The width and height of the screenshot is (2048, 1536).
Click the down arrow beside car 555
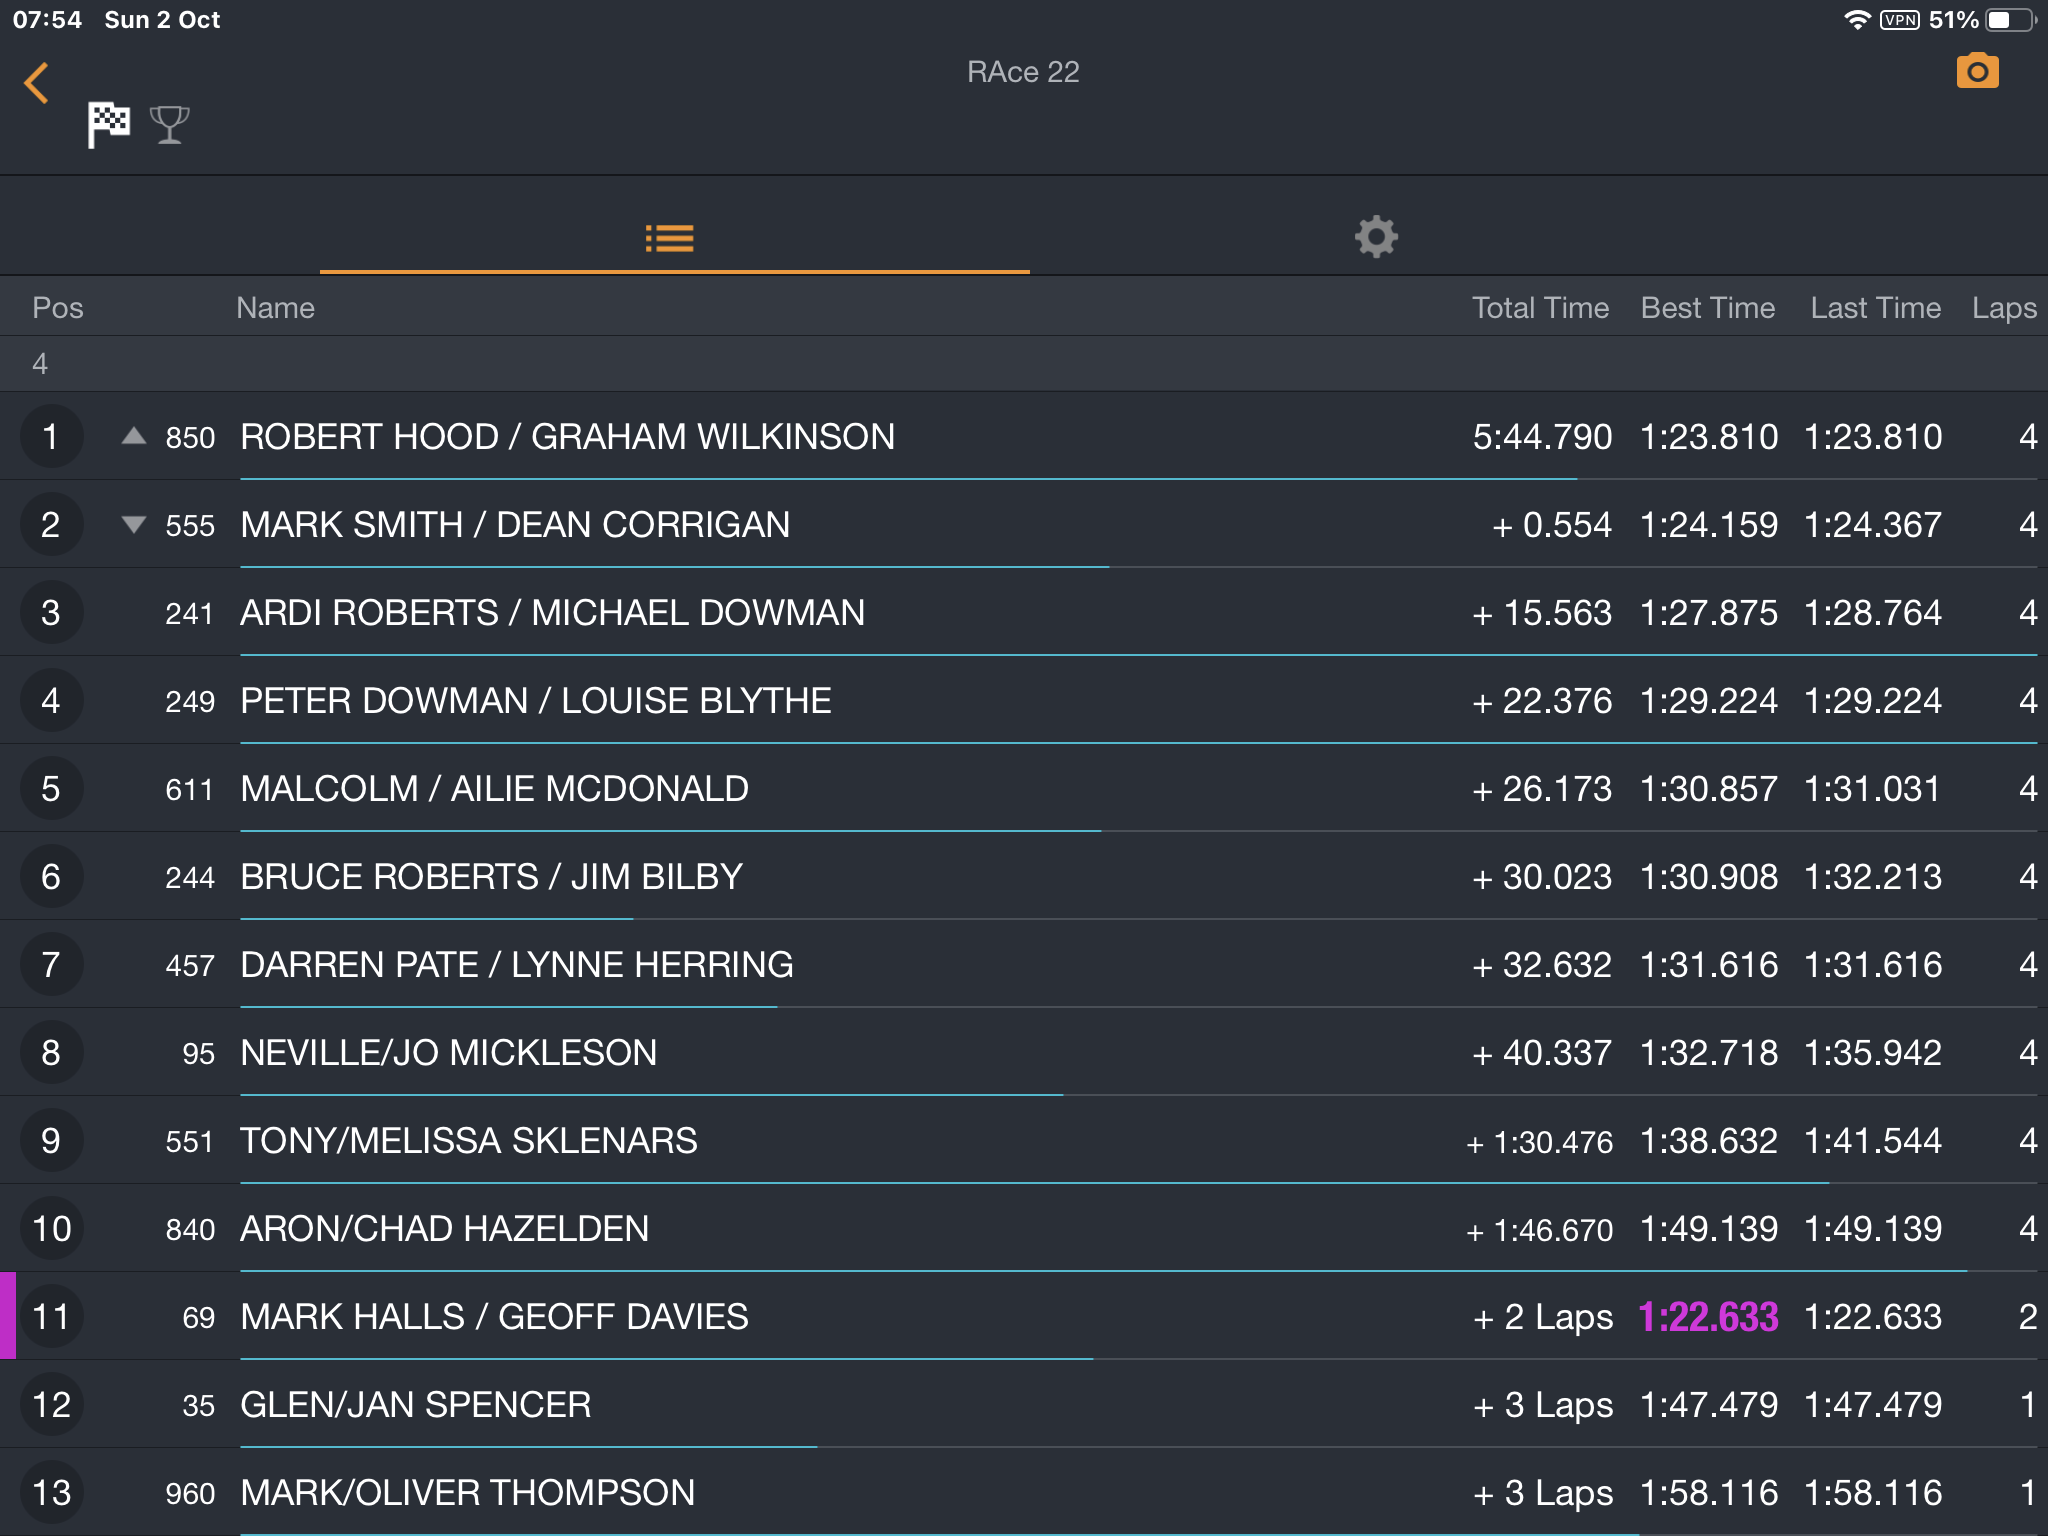[133, 524]
